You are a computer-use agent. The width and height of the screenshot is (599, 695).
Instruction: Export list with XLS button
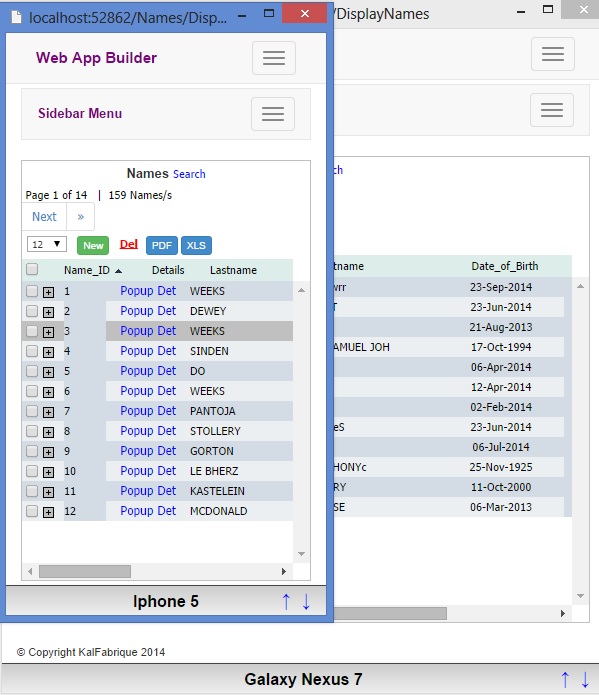196,246
